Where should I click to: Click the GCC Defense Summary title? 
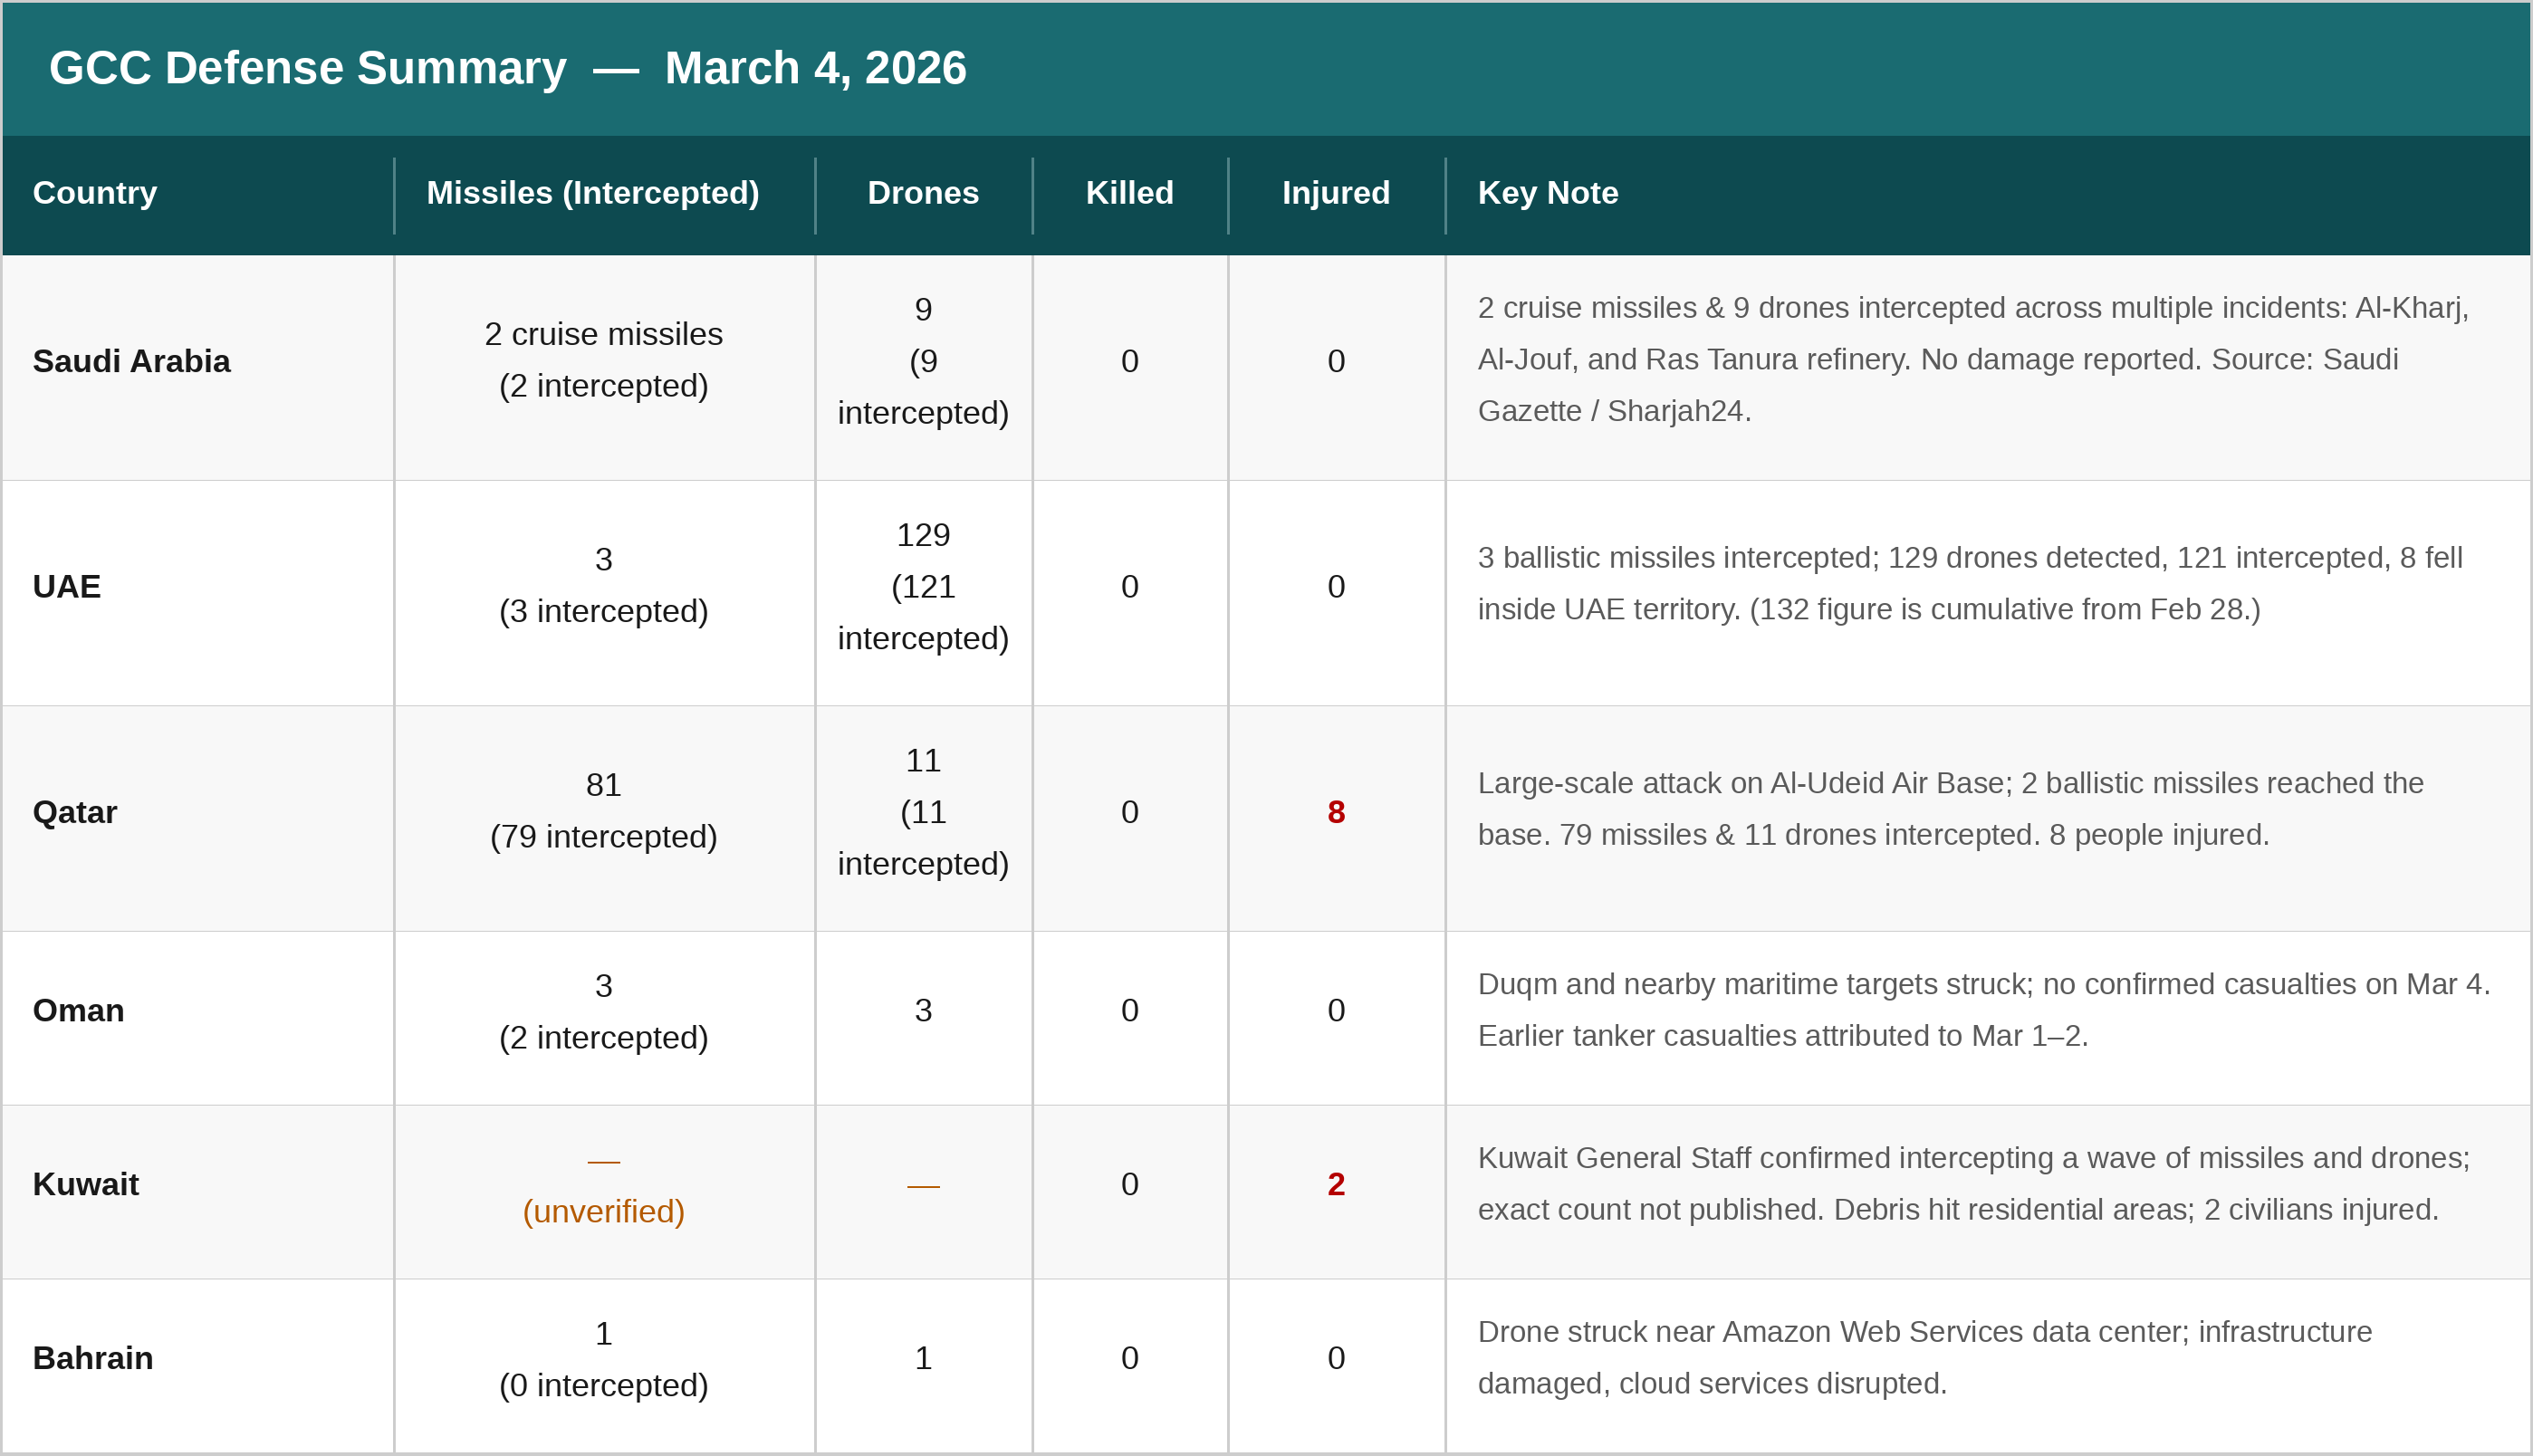[507, 68]
